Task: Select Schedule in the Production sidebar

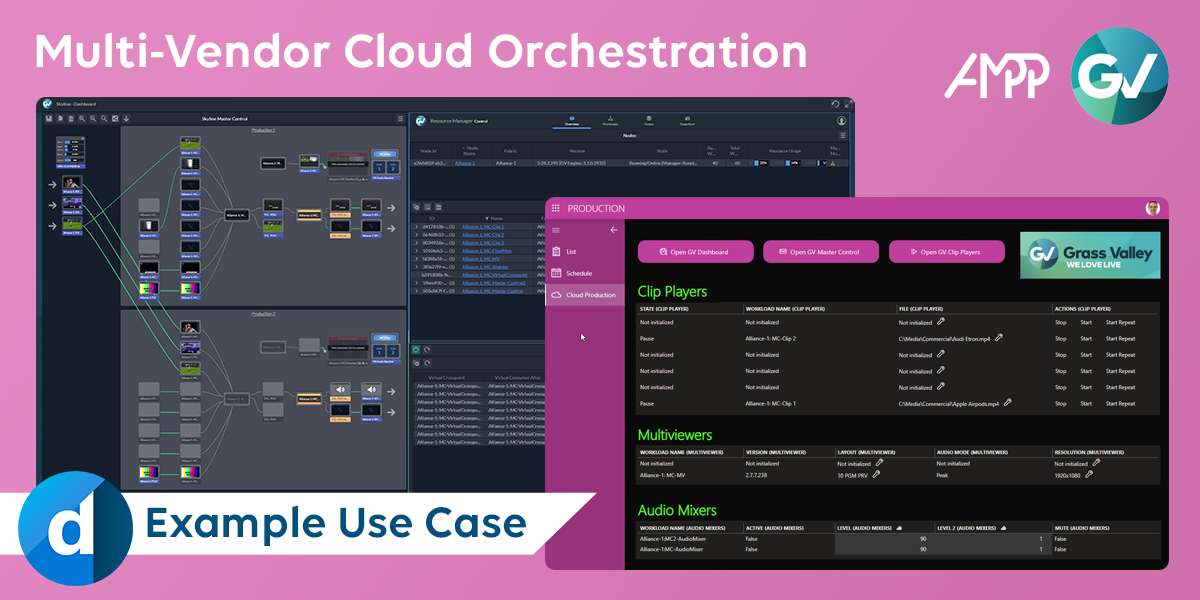Action: coord(578,273)
